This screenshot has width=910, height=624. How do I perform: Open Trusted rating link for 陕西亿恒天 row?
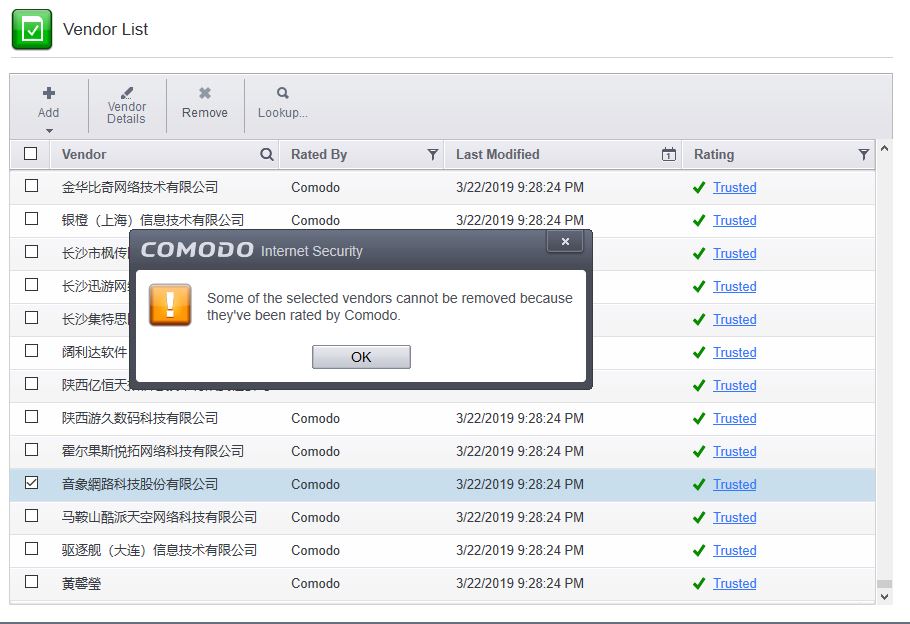[734, 385]
